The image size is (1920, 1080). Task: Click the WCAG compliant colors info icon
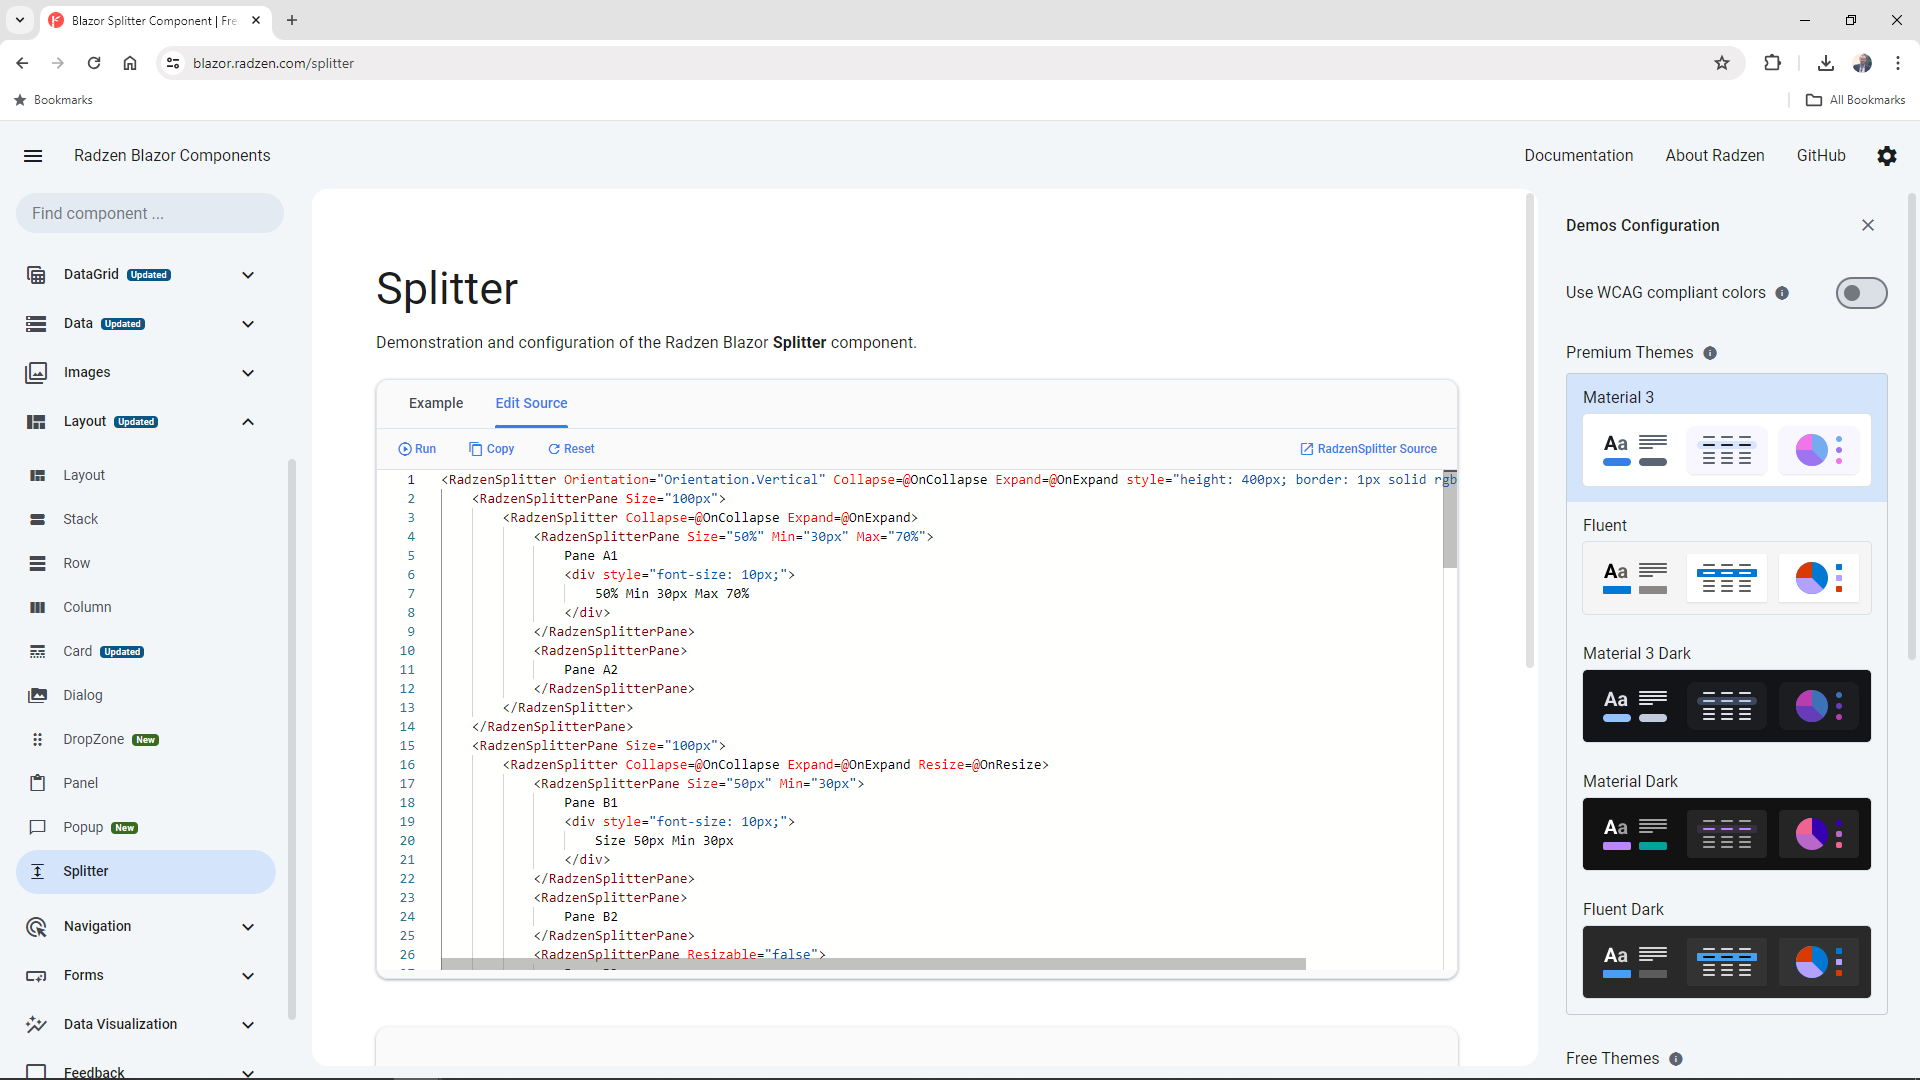coord(1782,293)
